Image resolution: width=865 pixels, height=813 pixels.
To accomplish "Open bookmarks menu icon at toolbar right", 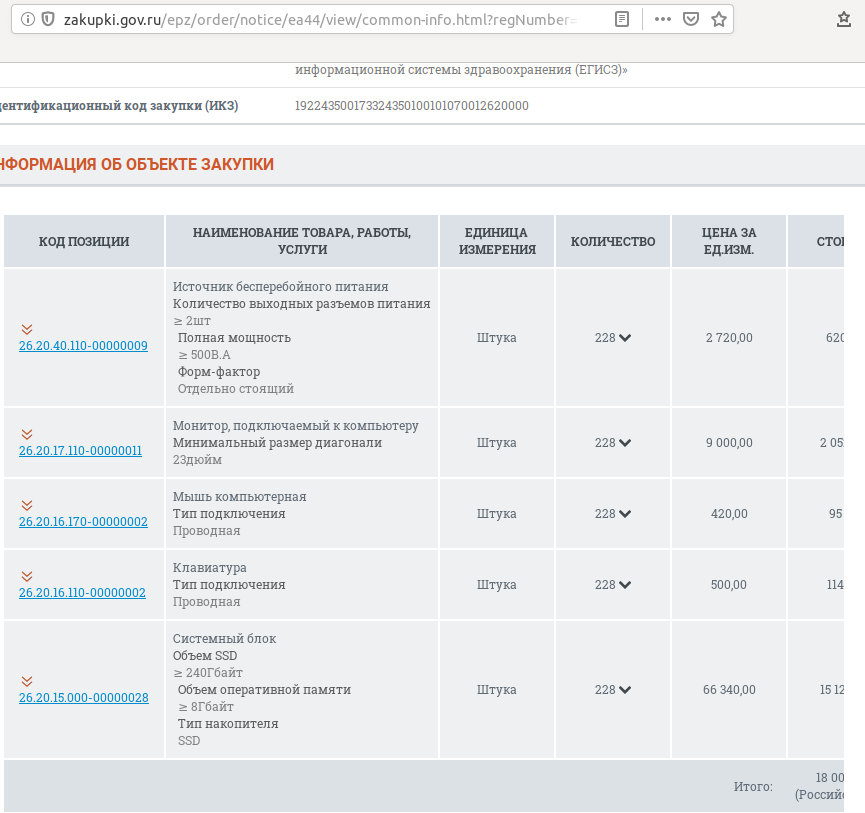I will point(843,19).
